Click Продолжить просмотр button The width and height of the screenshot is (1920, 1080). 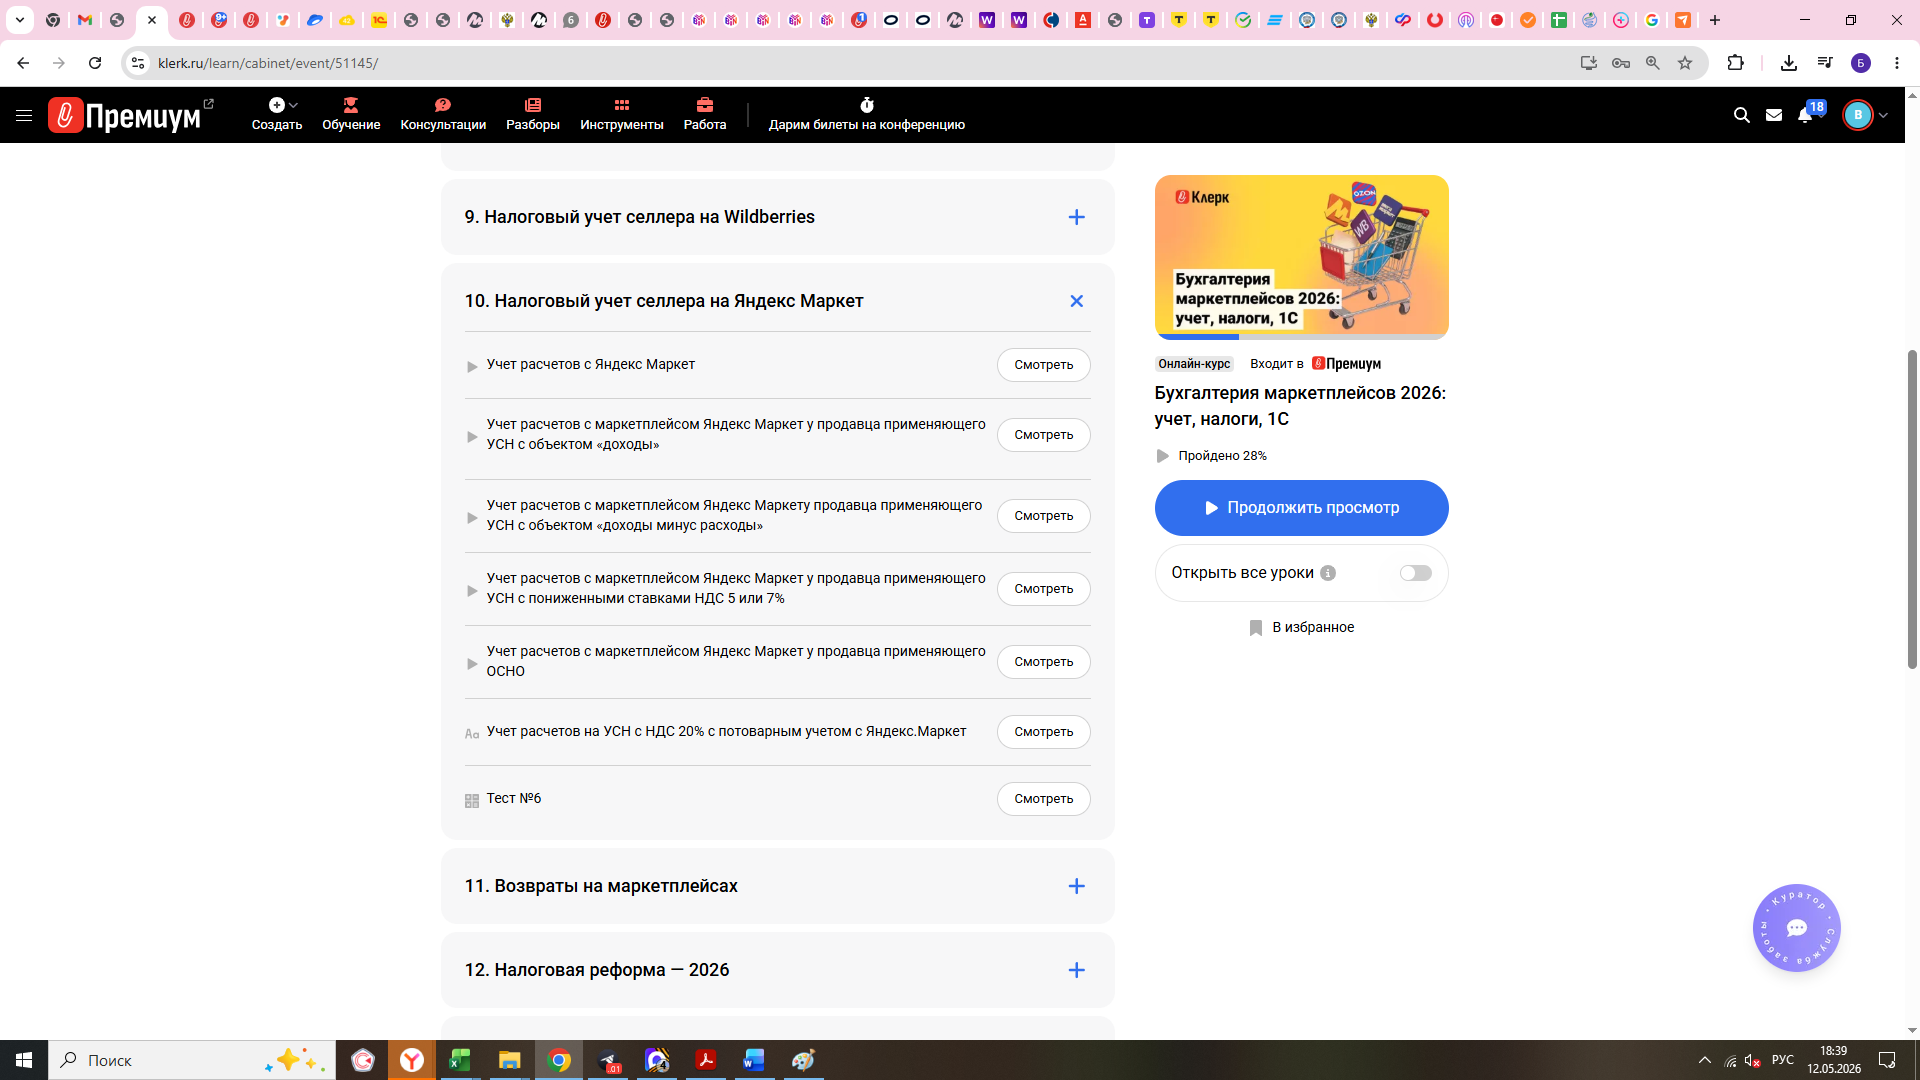point(1301,508)
